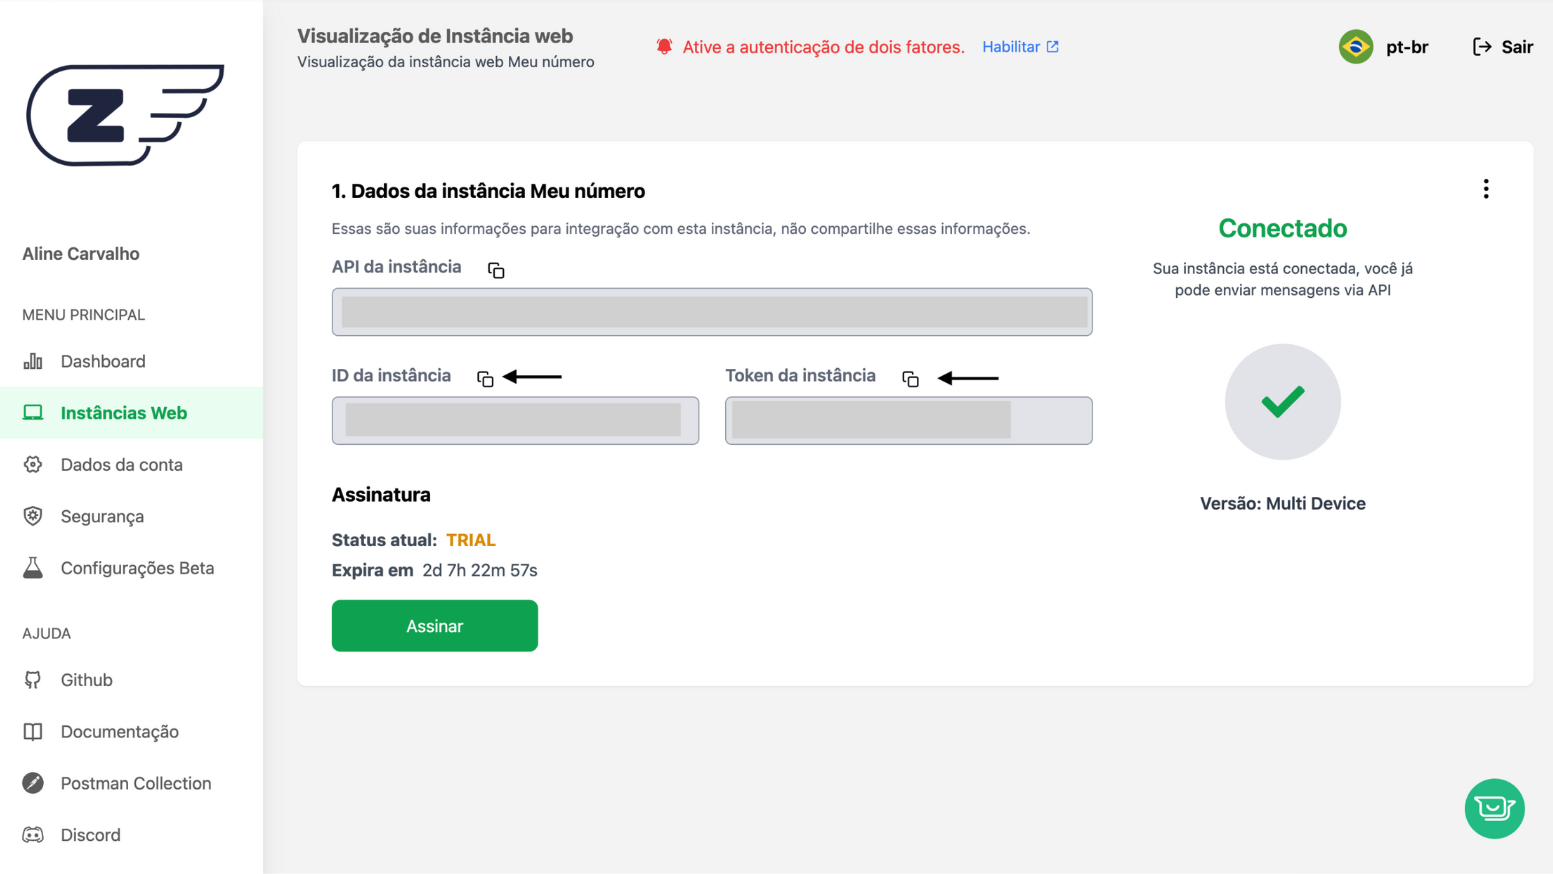Image resolution: width=1553 pixels, height=874 pixels.
Task: Click the Brazil flag language icon
Action: tap(1356, 47)
